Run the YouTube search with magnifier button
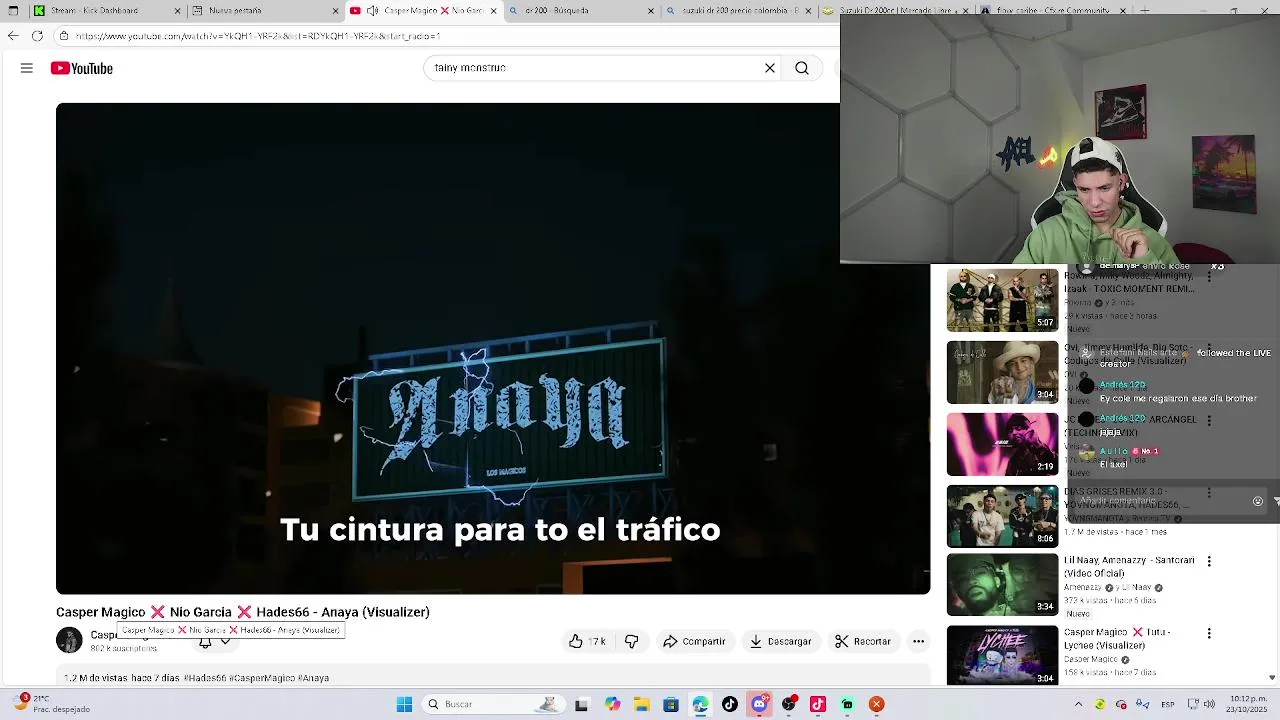Viewport: 1280px width, 720px height. 802,68
